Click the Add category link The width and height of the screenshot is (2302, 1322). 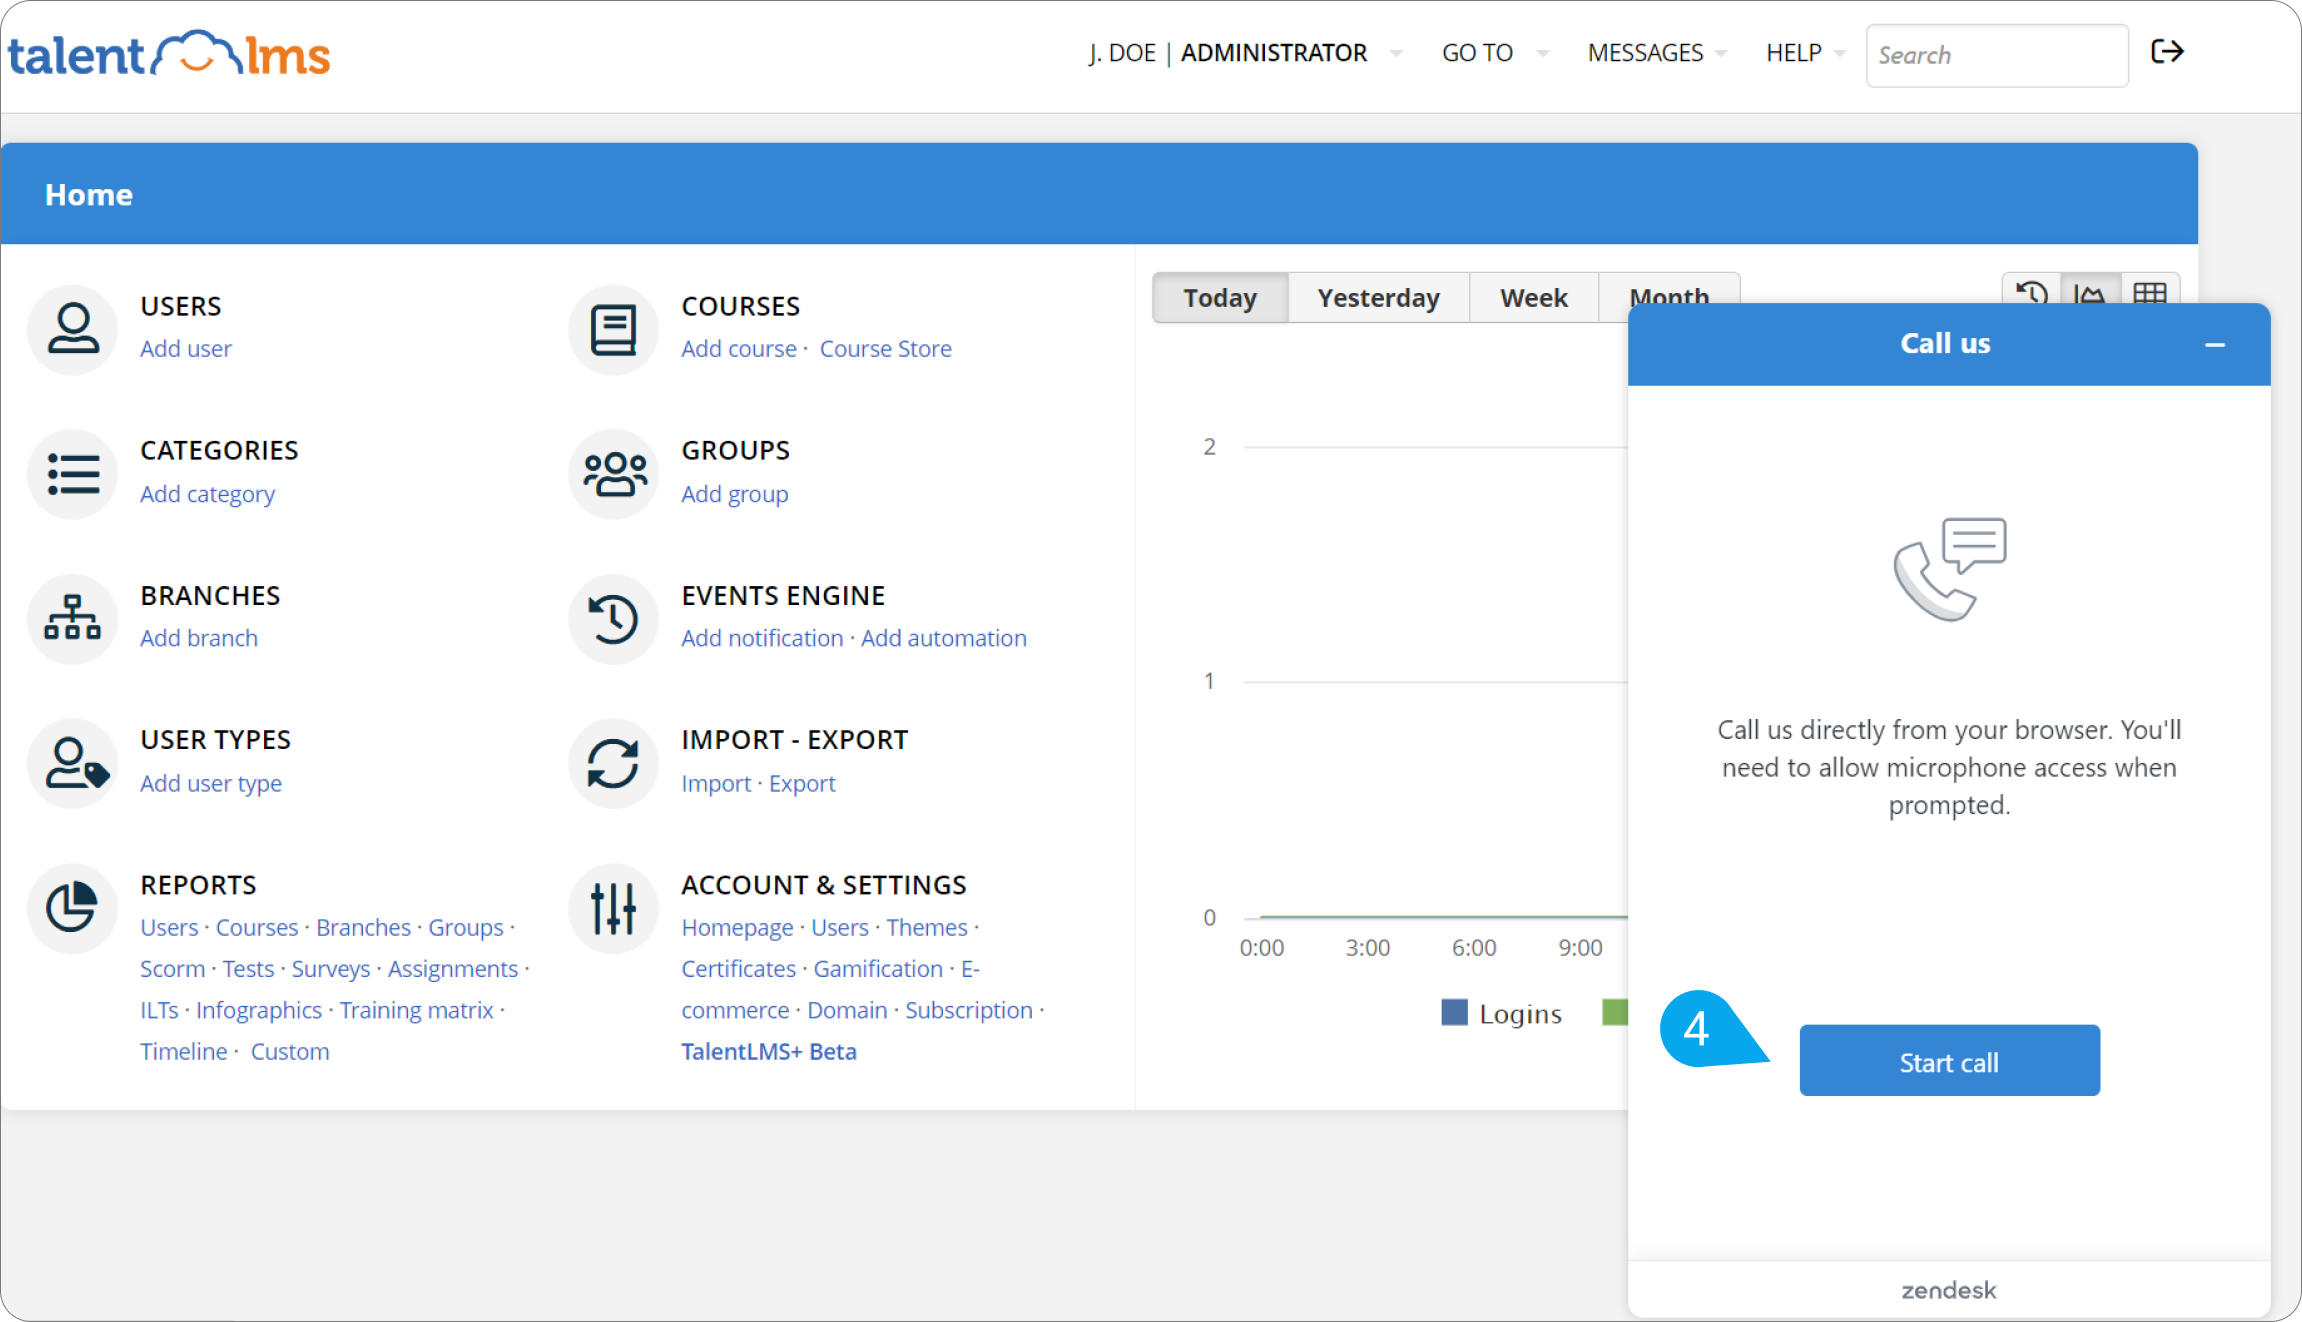point(207,494)
